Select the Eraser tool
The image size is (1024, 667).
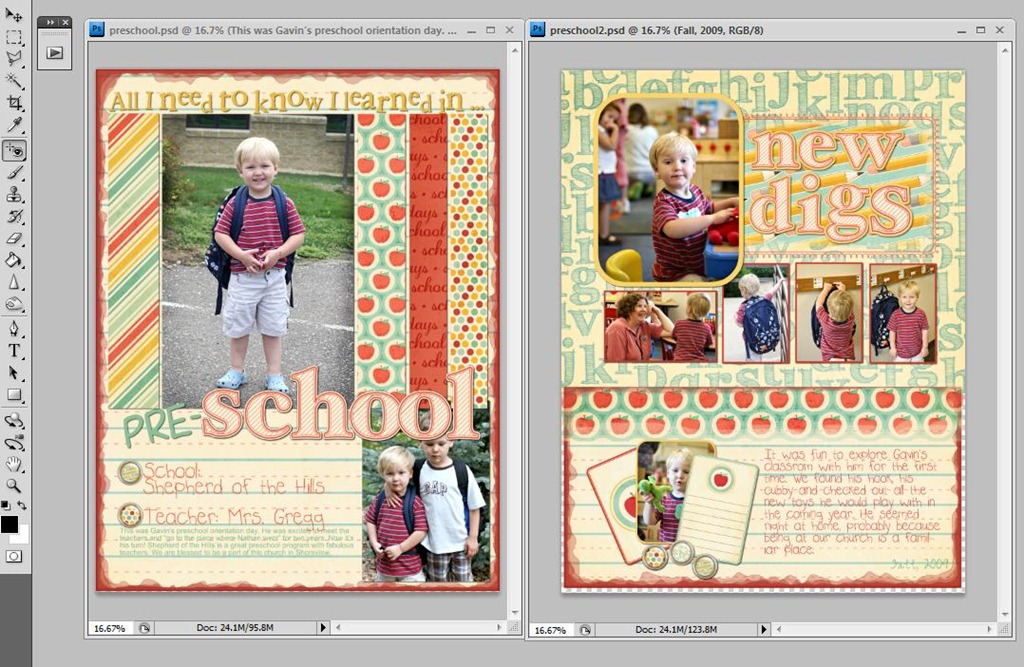14,239
